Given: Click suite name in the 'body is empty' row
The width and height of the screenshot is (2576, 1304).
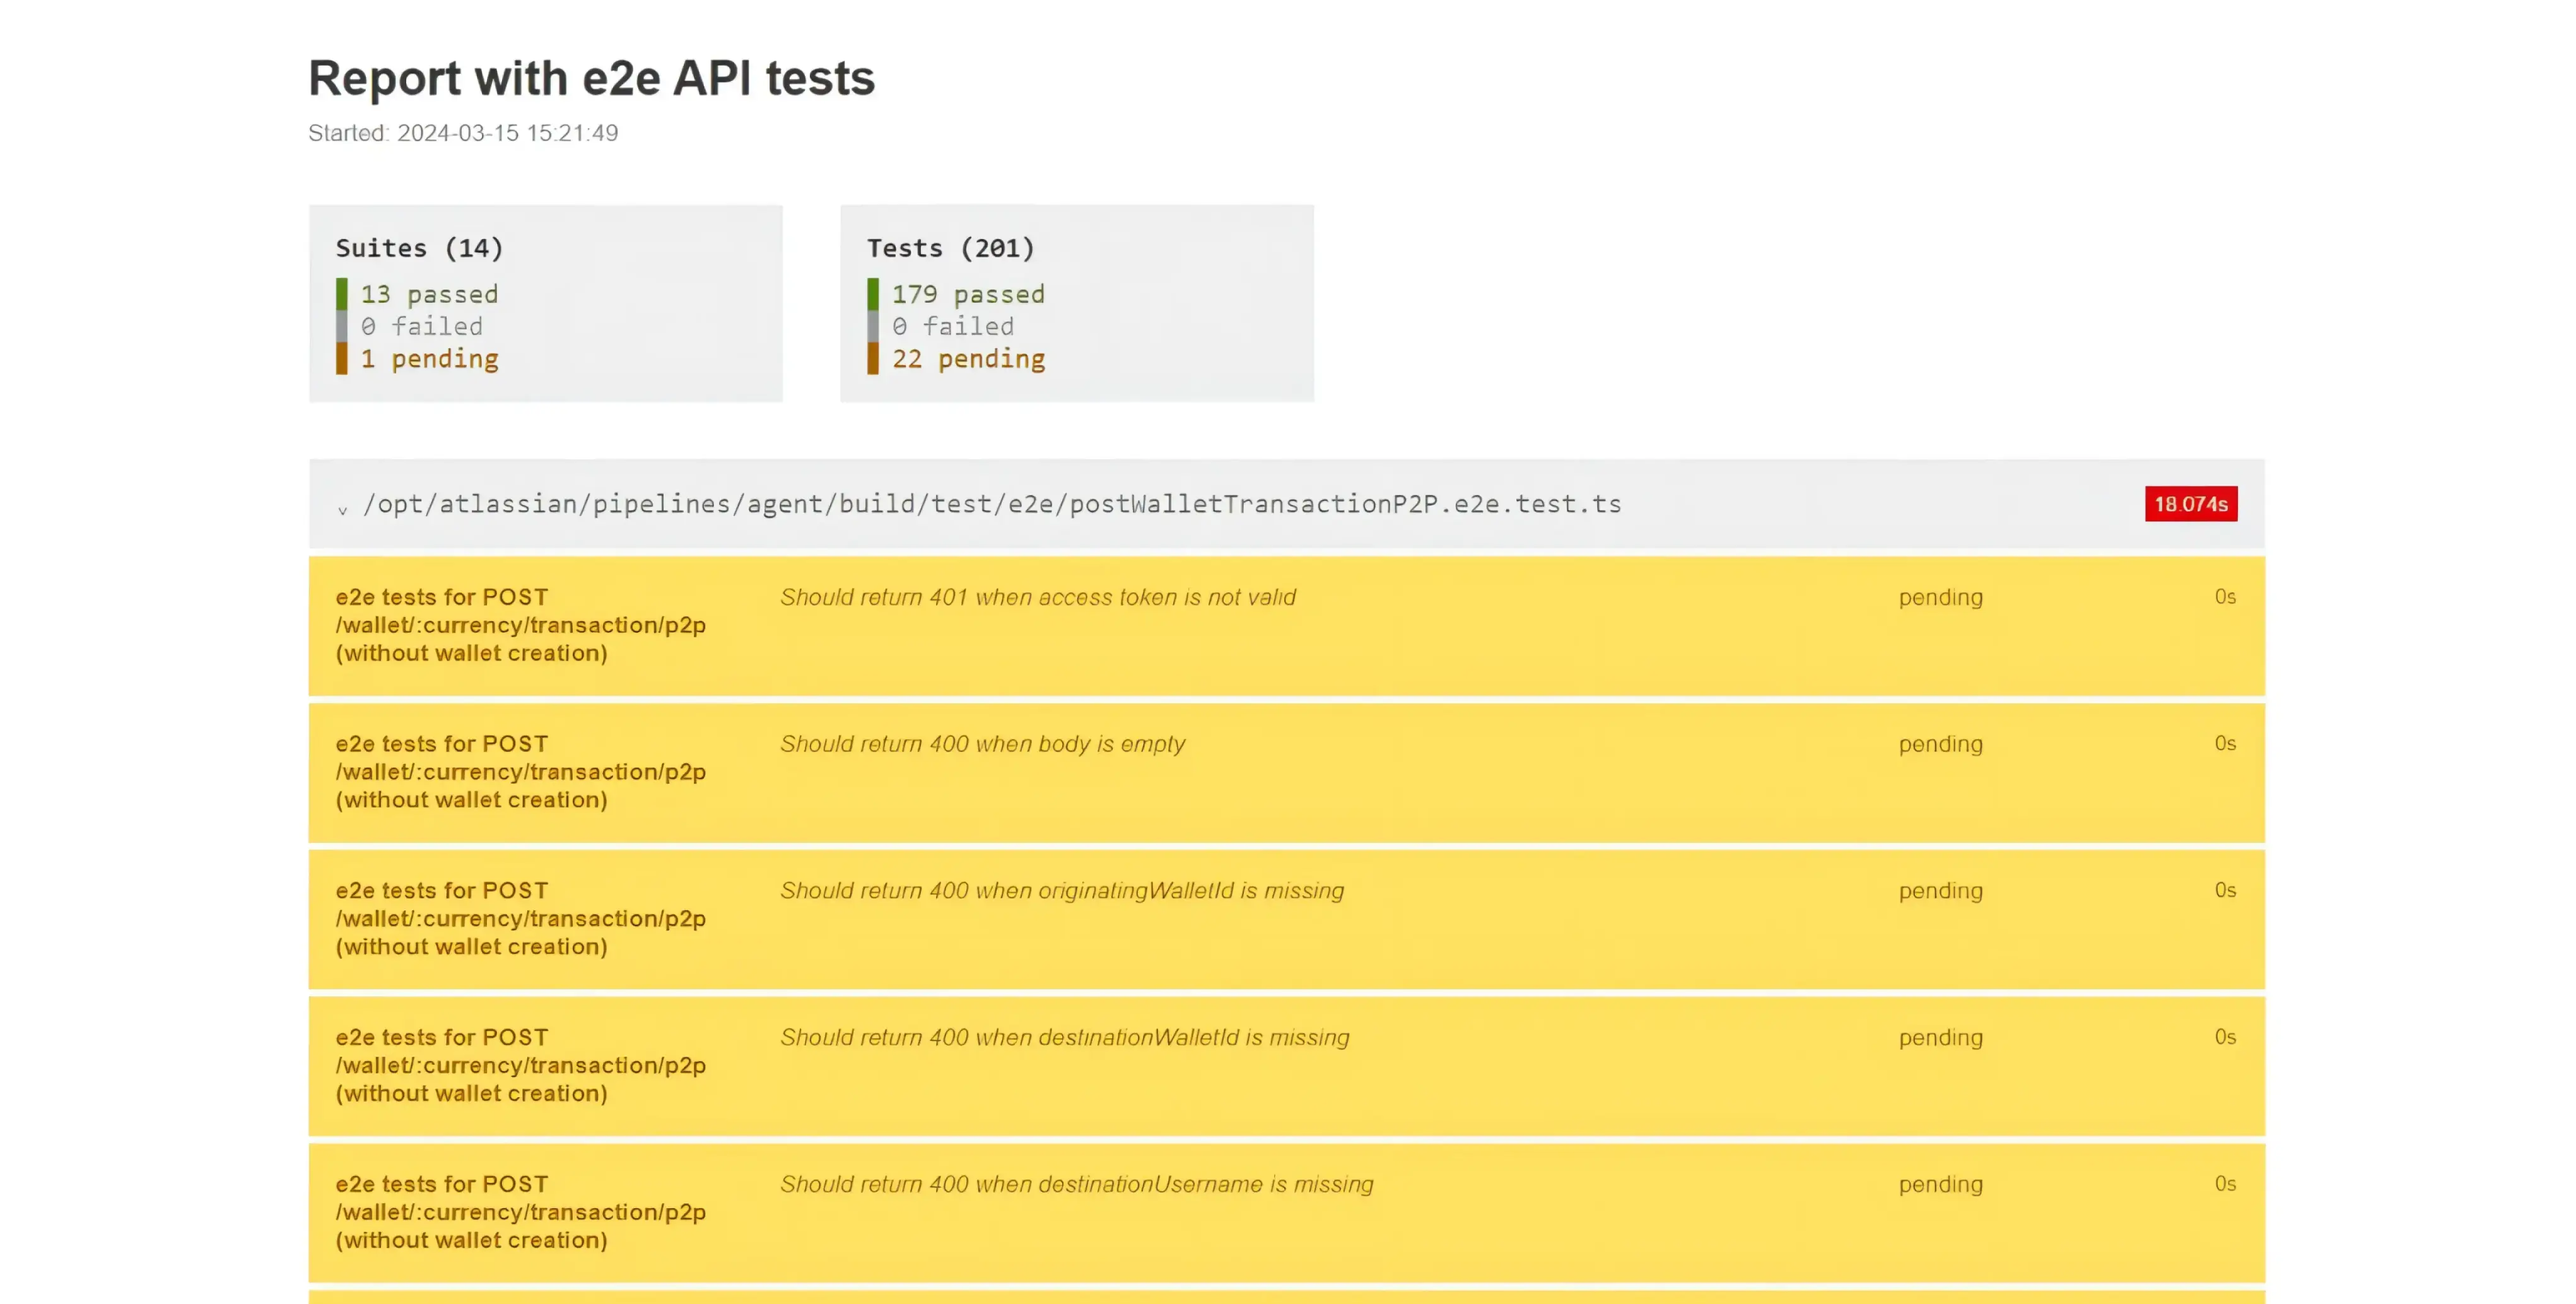Looking at the screenshot, I should pyautogui.click(x=520, y=772).
